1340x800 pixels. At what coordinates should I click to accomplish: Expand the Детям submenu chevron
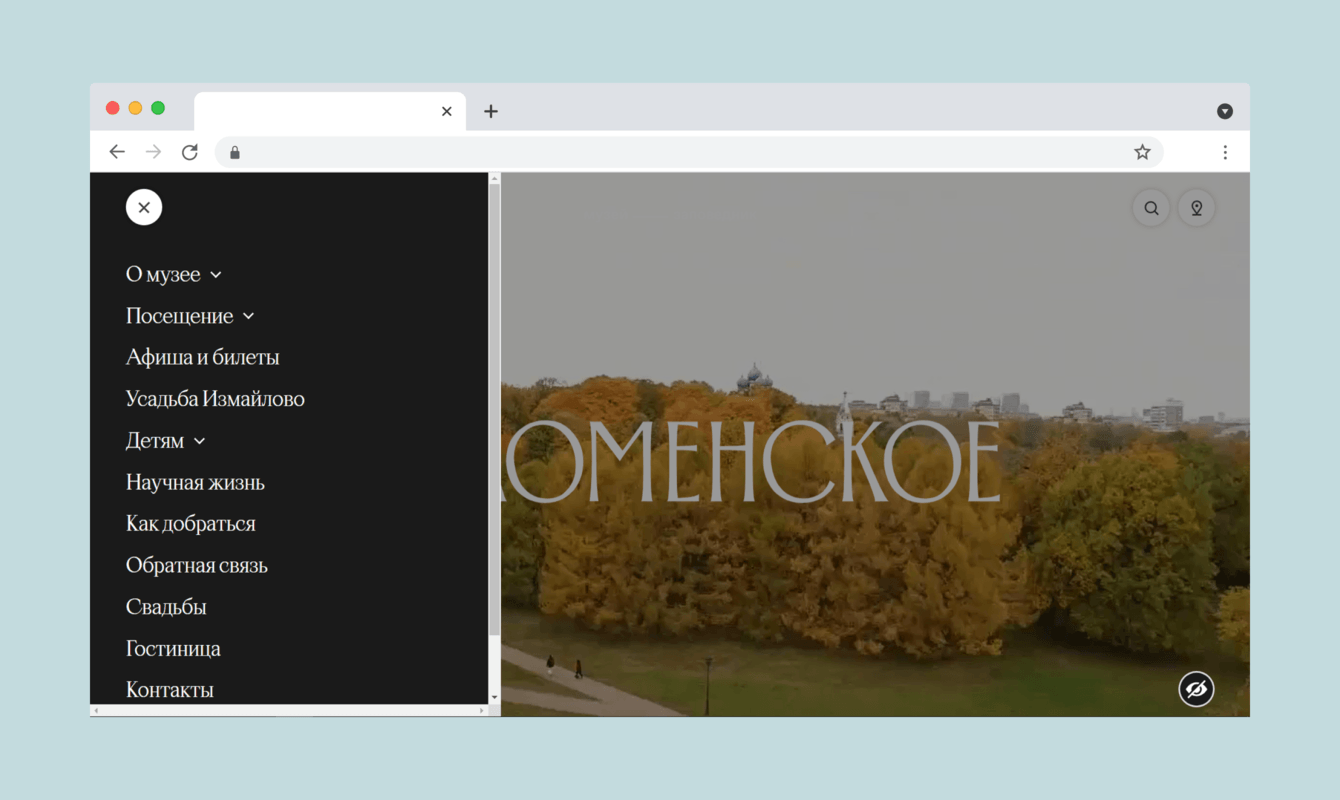(200, 441)
